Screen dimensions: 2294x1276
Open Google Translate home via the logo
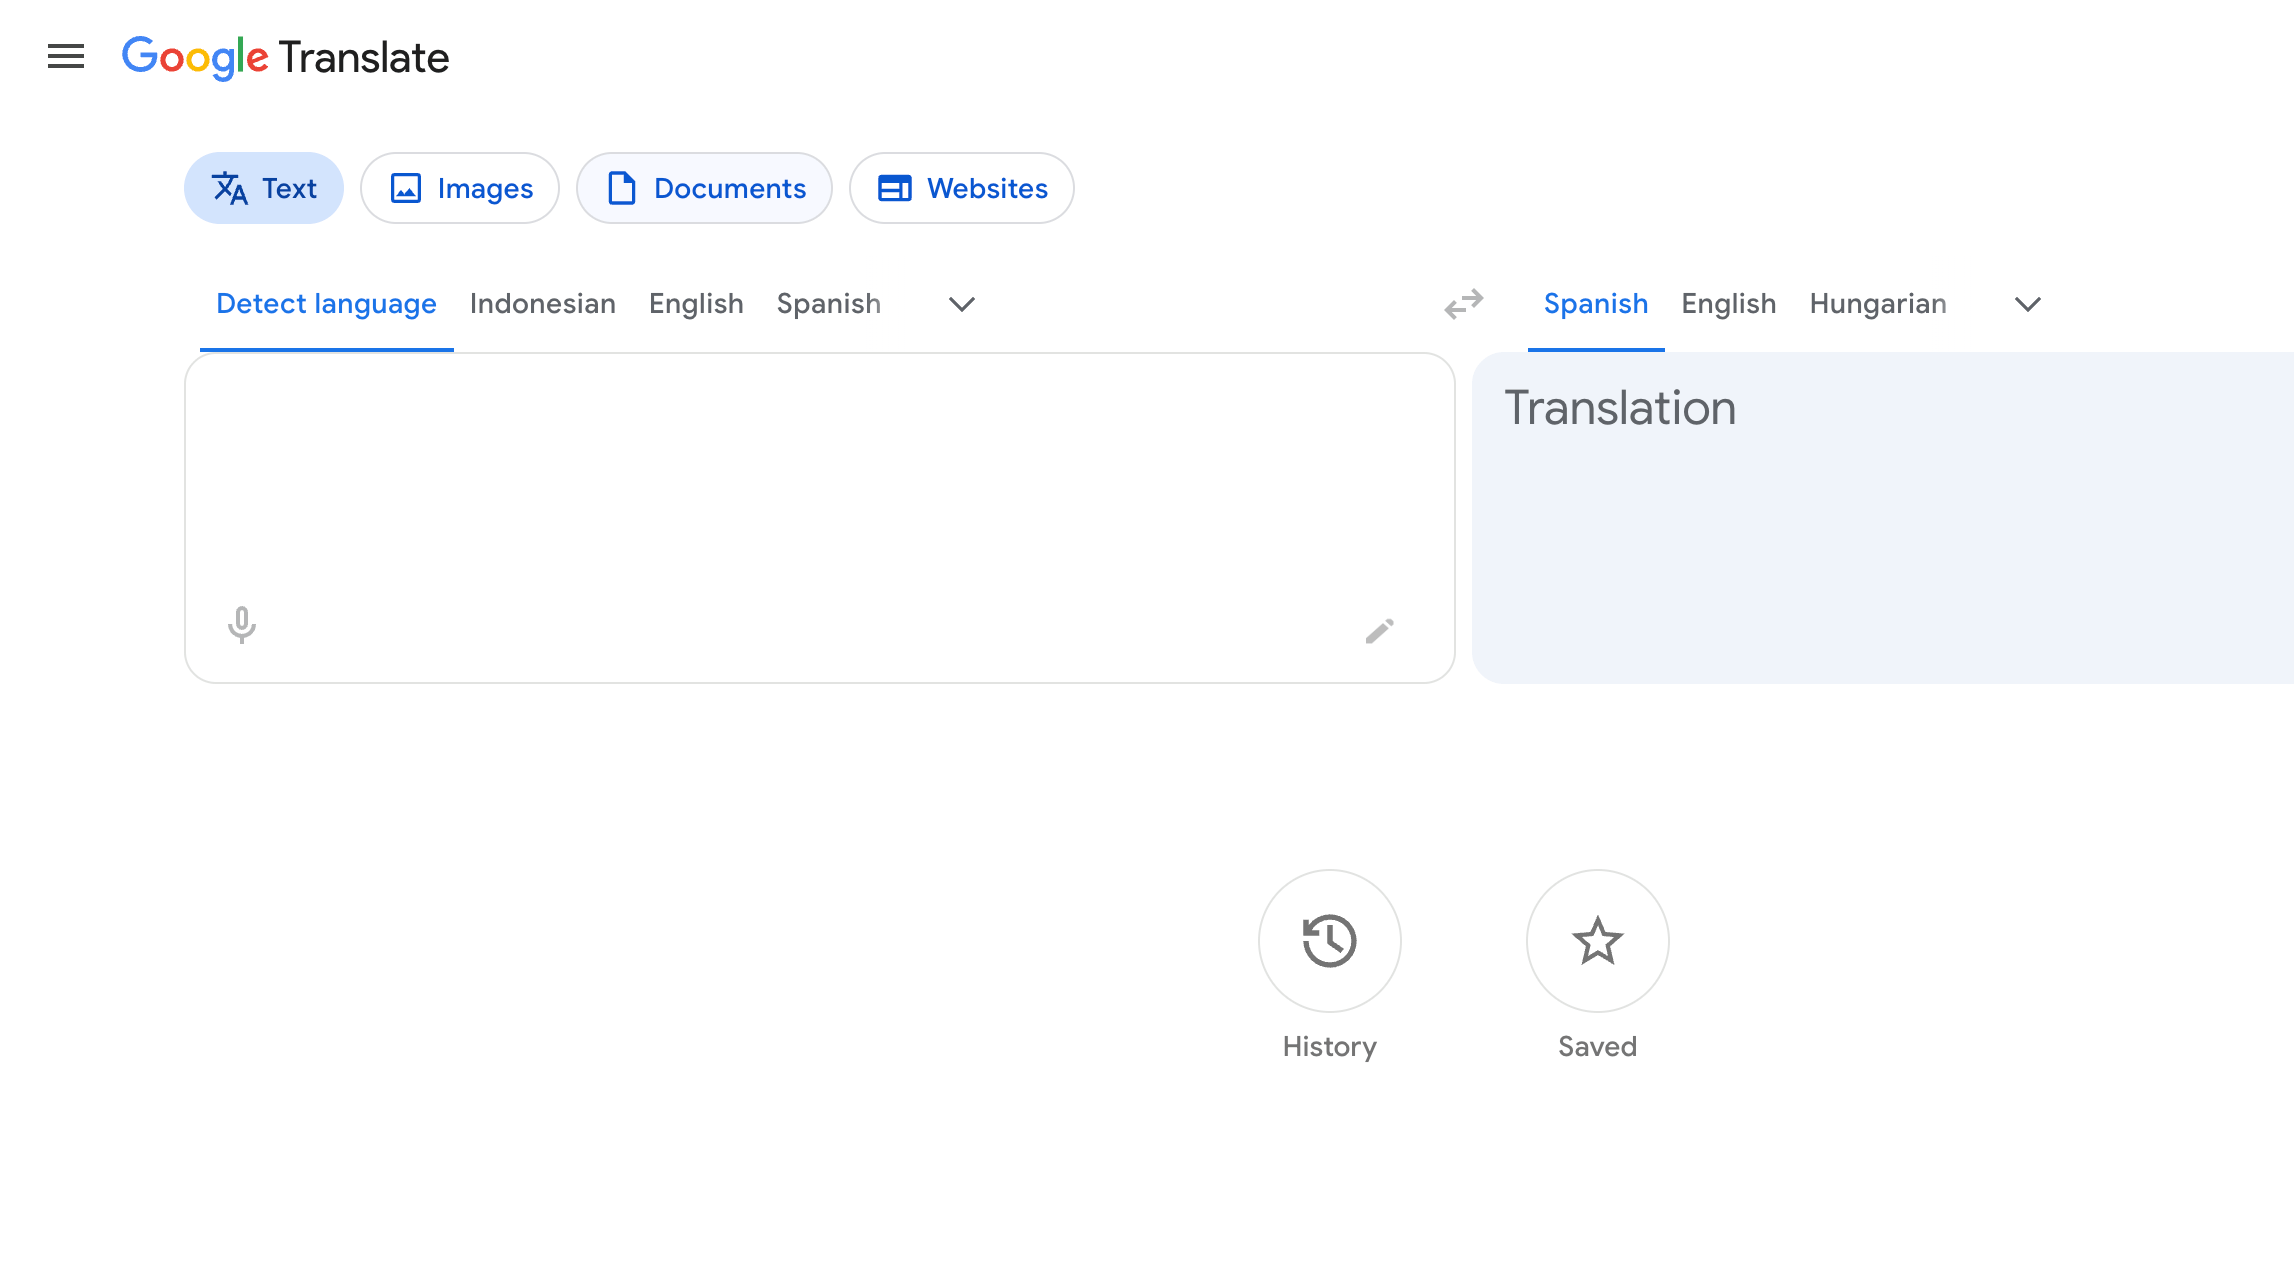286,57
